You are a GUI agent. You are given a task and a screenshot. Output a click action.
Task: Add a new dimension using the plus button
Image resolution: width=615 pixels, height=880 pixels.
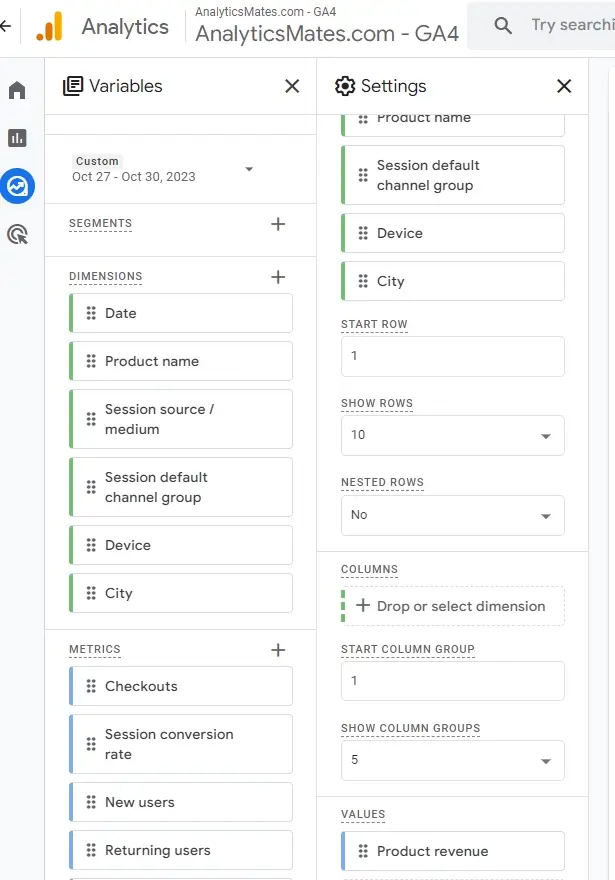(x=278, y=277)
